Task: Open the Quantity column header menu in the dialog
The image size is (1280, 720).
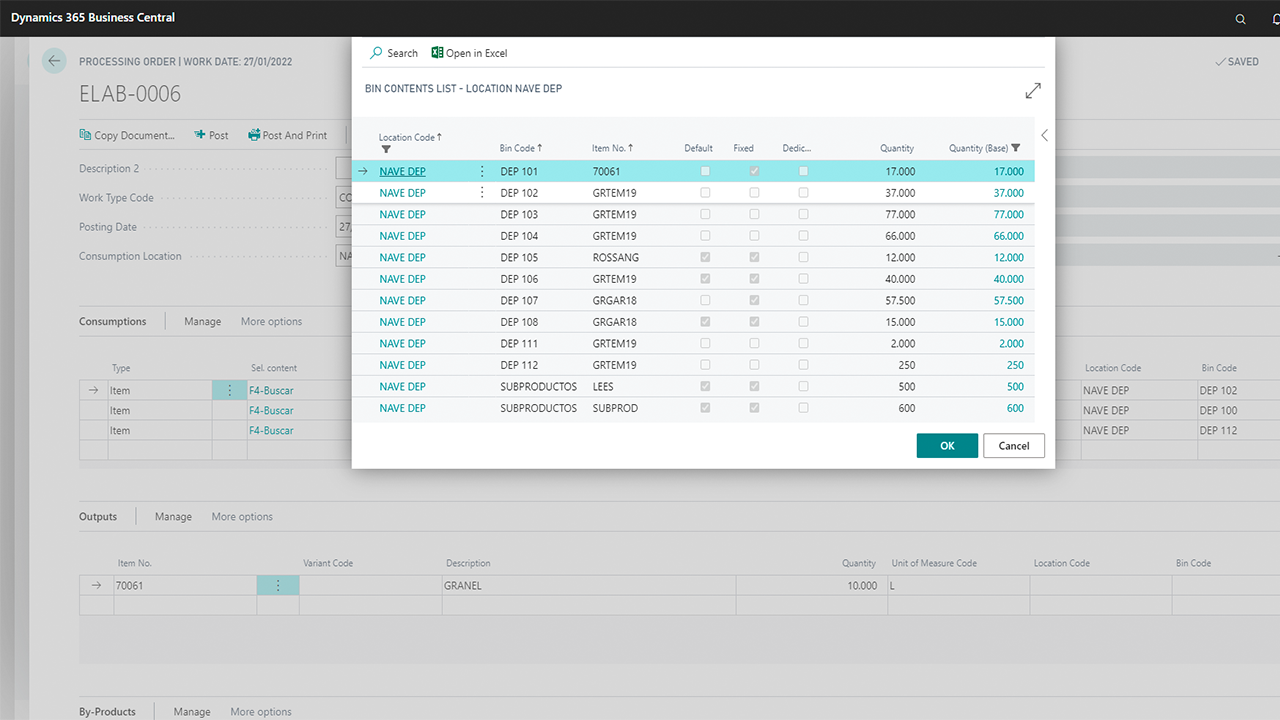Action: click(897, 148)
